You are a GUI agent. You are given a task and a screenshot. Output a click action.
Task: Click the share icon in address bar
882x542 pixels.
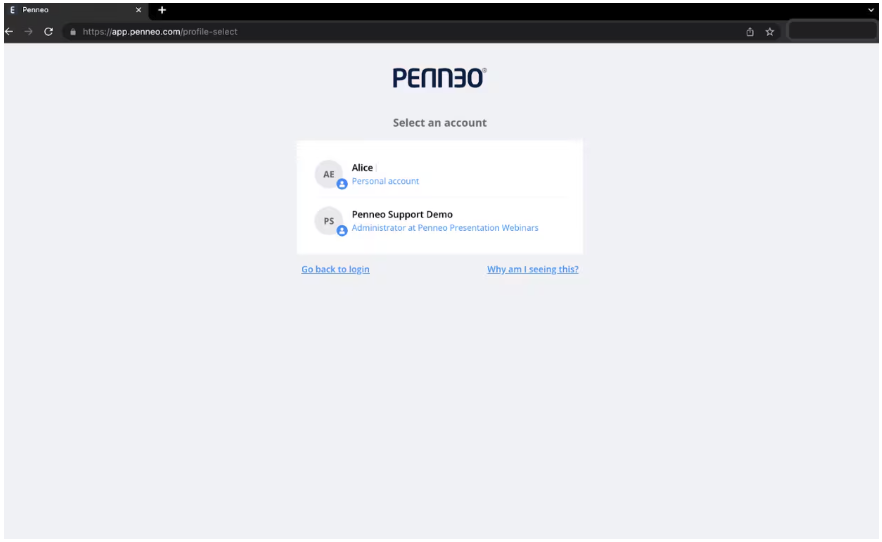750,32
